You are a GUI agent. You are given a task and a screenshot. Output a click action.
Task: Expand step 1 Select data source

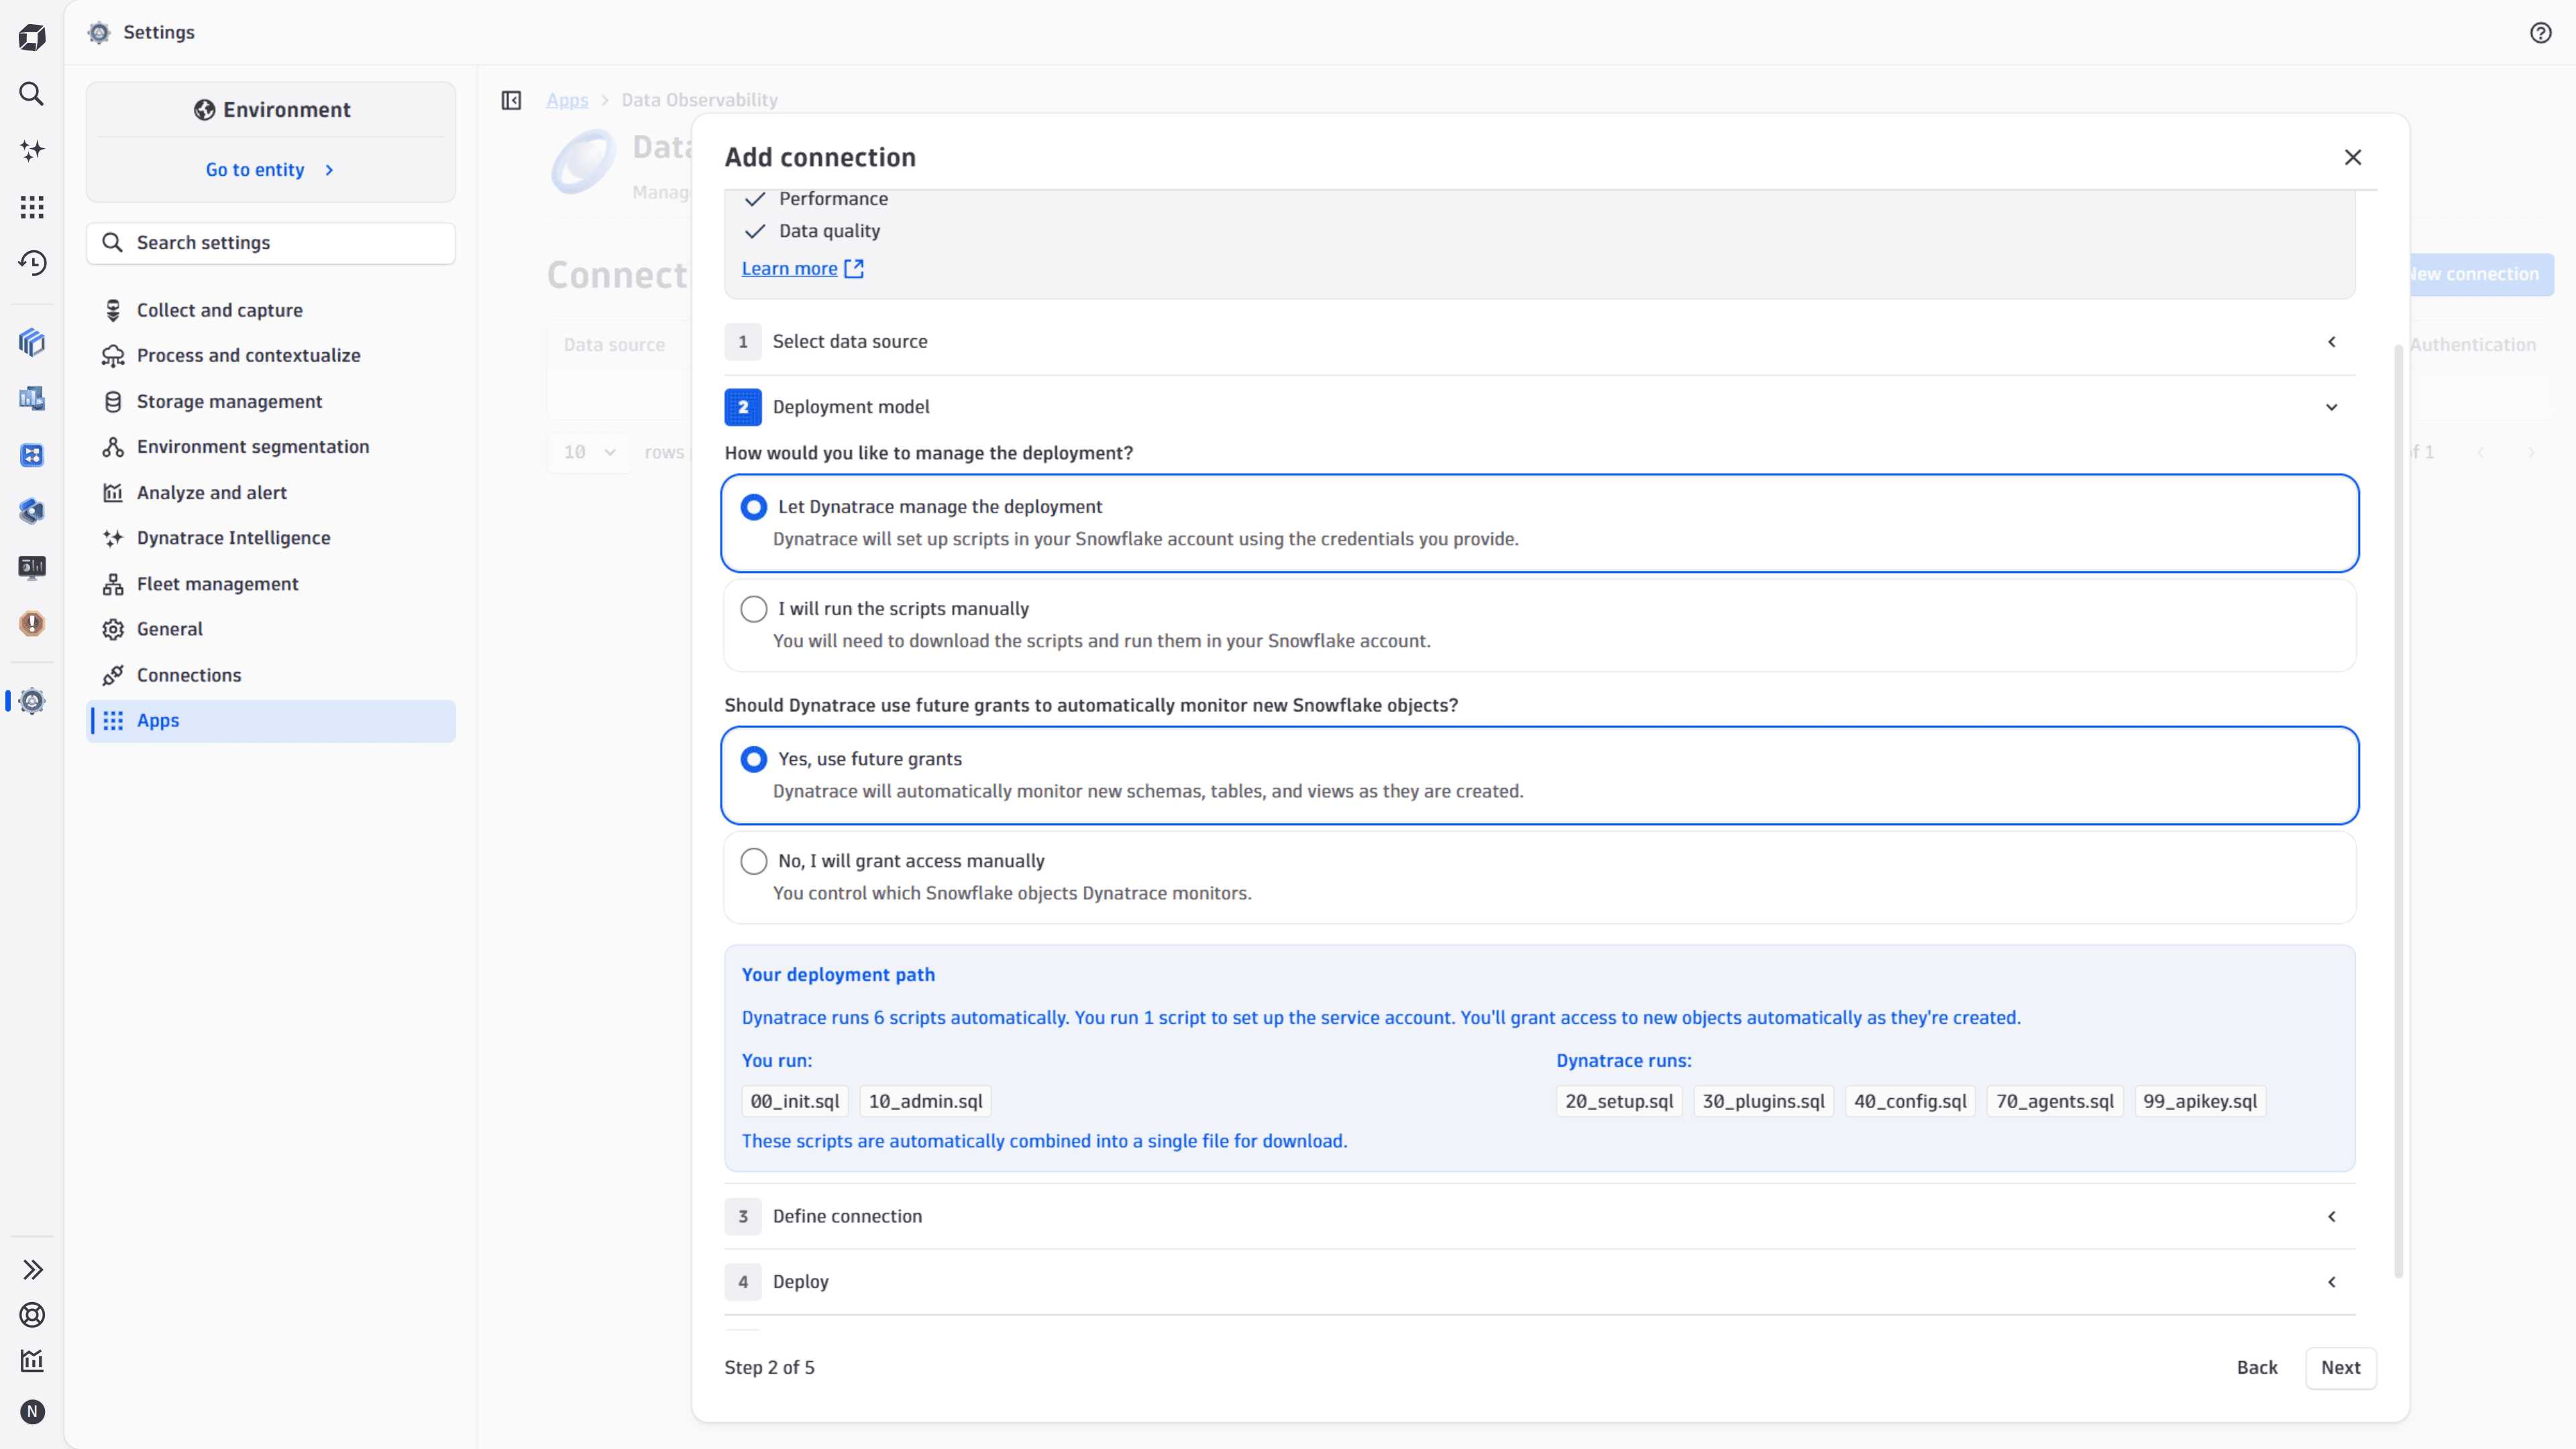point(1540,342)
